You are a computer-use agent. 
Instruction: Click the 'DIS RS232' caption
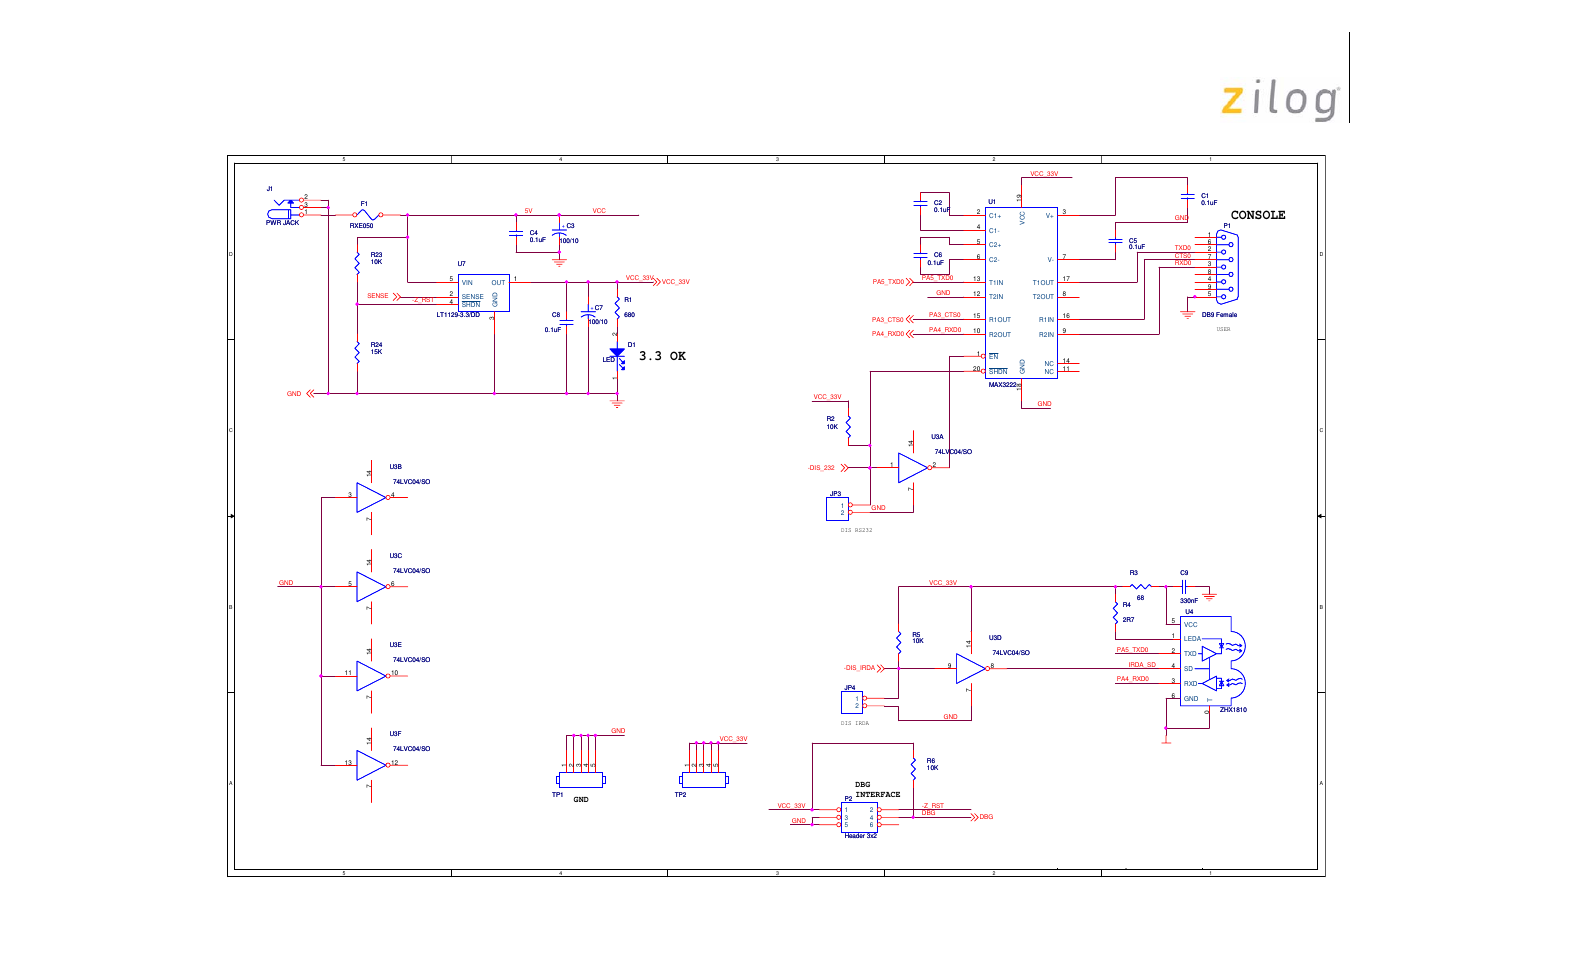[x=856, y=530]
